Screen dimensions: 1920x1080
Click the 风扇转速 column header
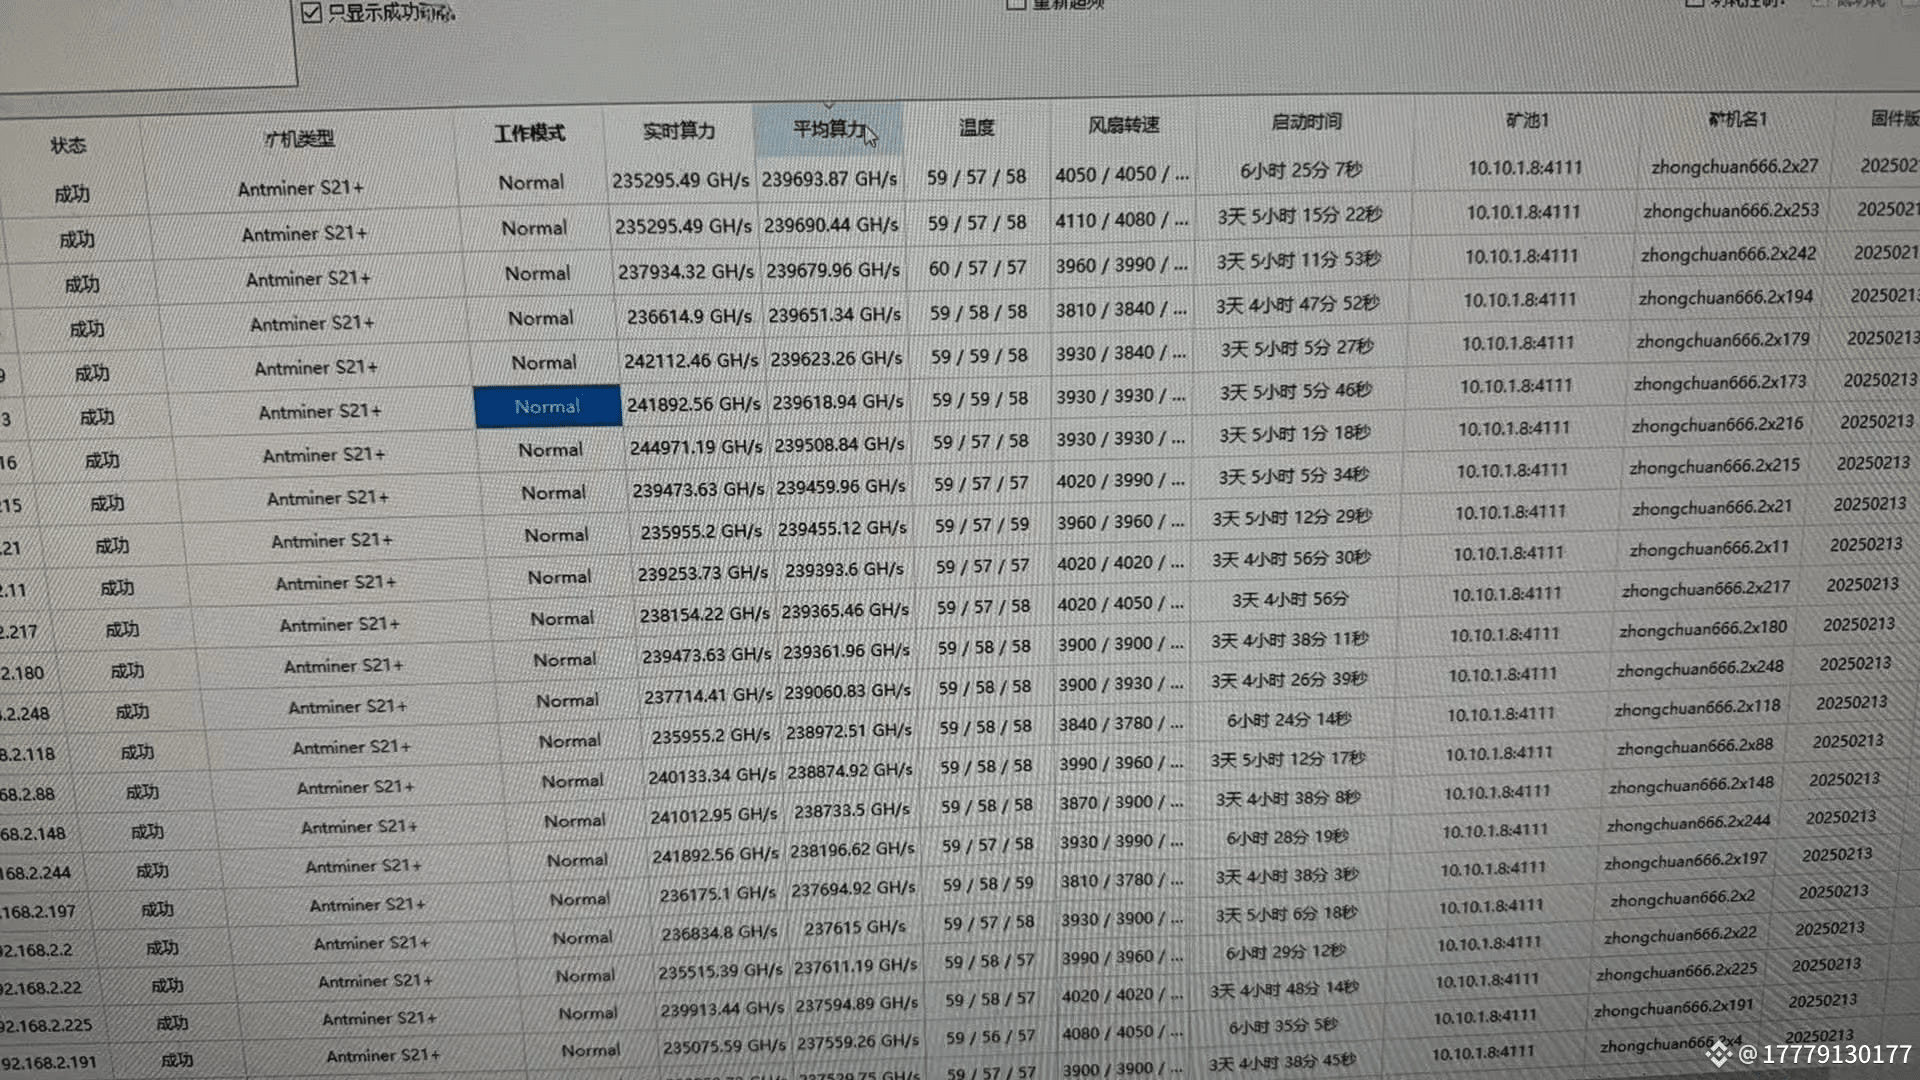click(1123, 125)
